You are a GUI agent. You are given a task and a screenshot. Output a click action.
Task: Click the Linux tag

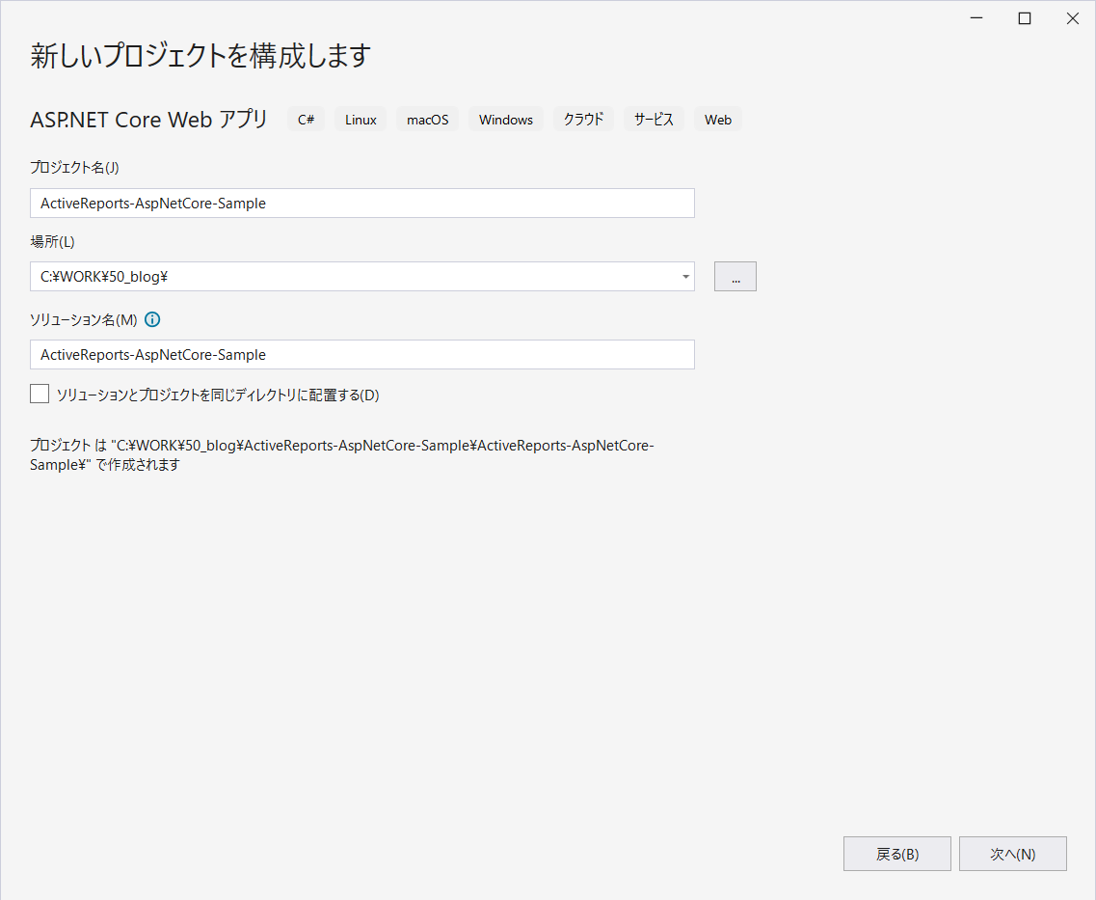coord(361,119)
